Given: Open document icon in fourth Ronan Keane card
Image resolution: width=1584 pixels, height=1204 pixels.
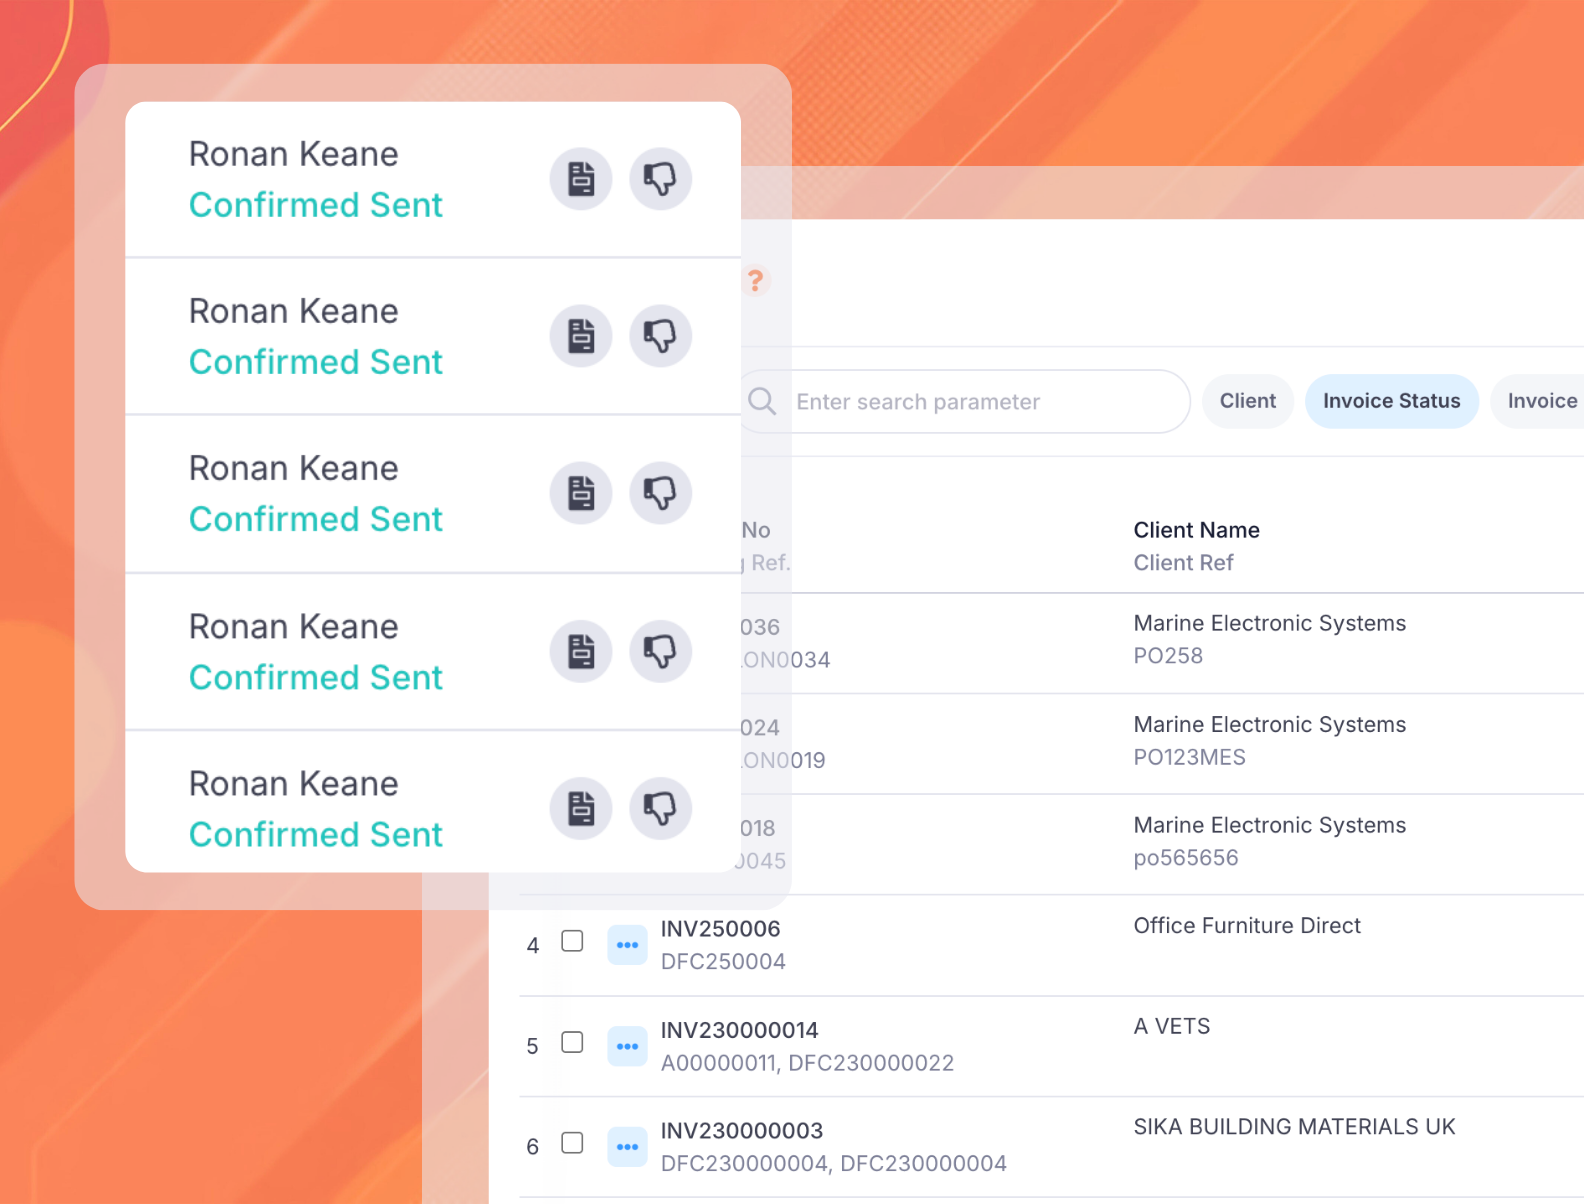Looking at the screenshot, I should (x=581, y=651).
